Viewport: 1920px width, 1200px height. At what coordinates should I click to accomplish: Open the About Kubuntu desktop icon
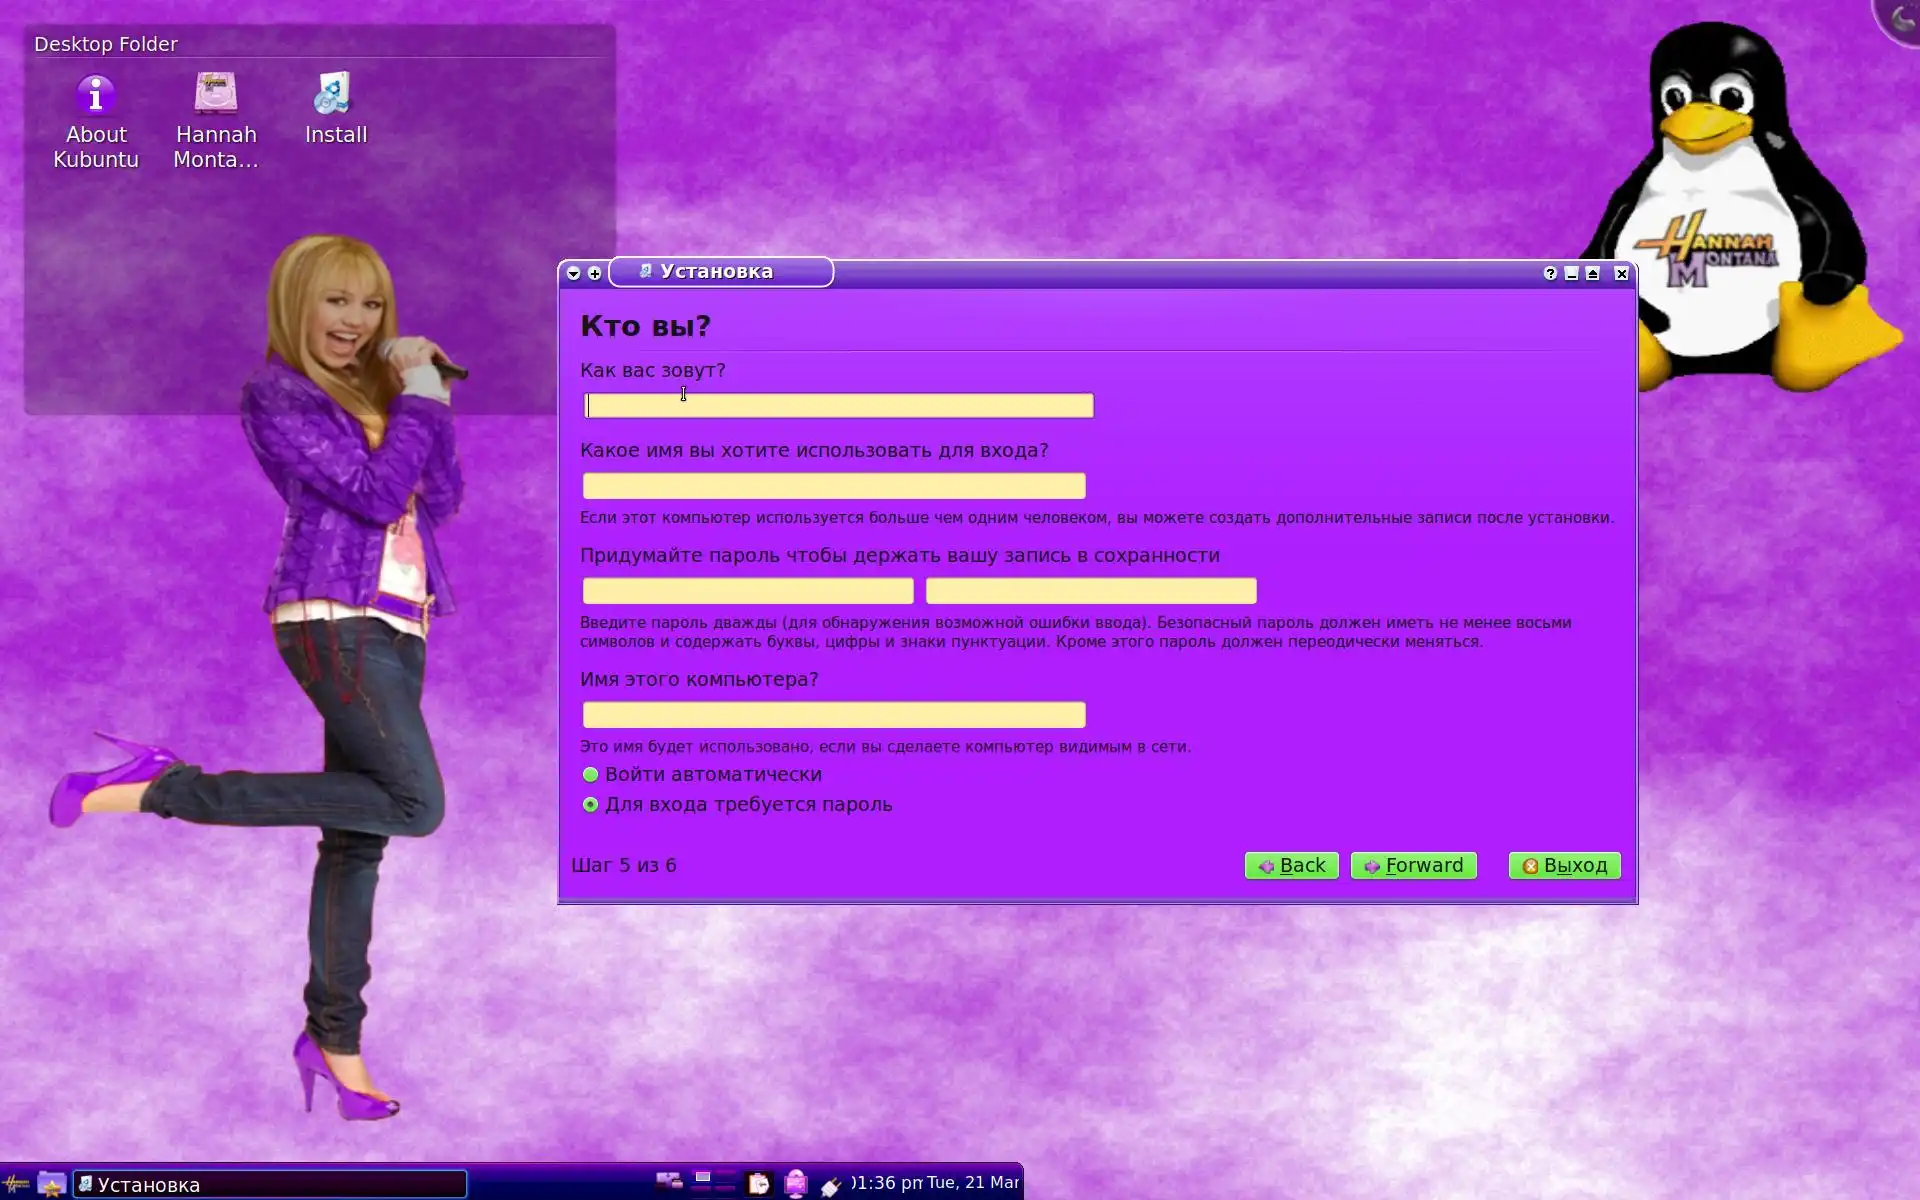96,97
